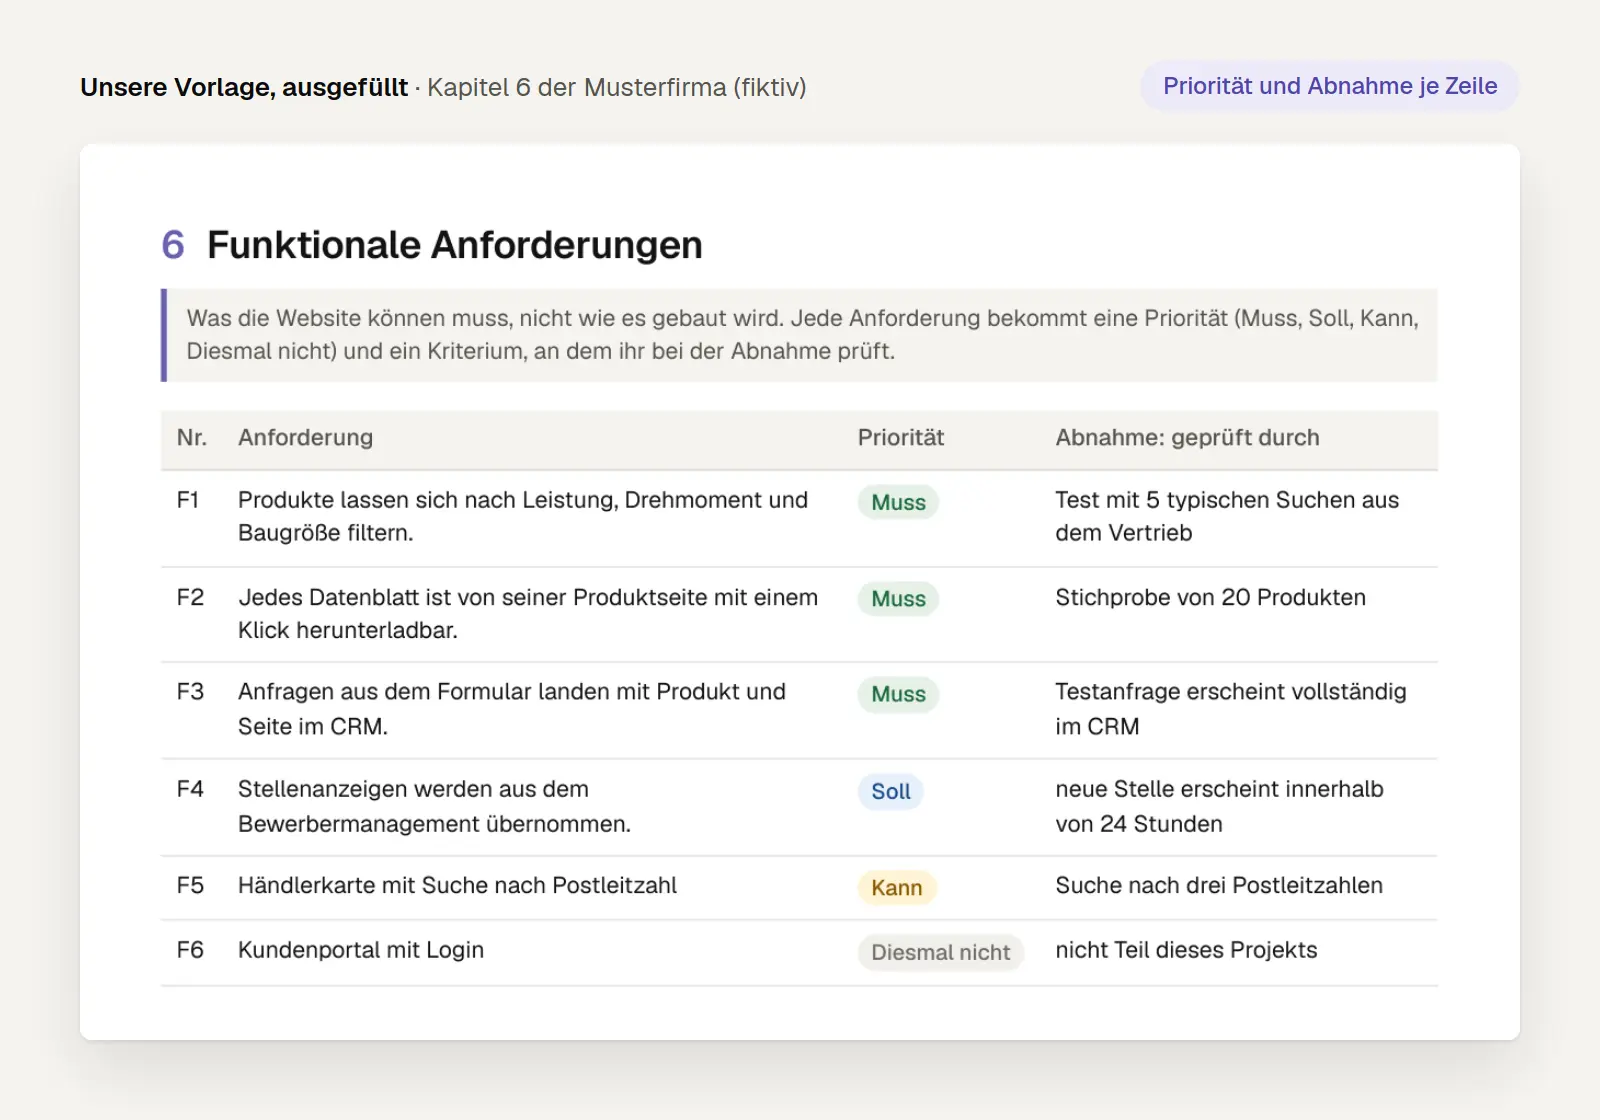Click the yellow Kann priority badge
1600x1120 pixels.
[x=897, y=888]
